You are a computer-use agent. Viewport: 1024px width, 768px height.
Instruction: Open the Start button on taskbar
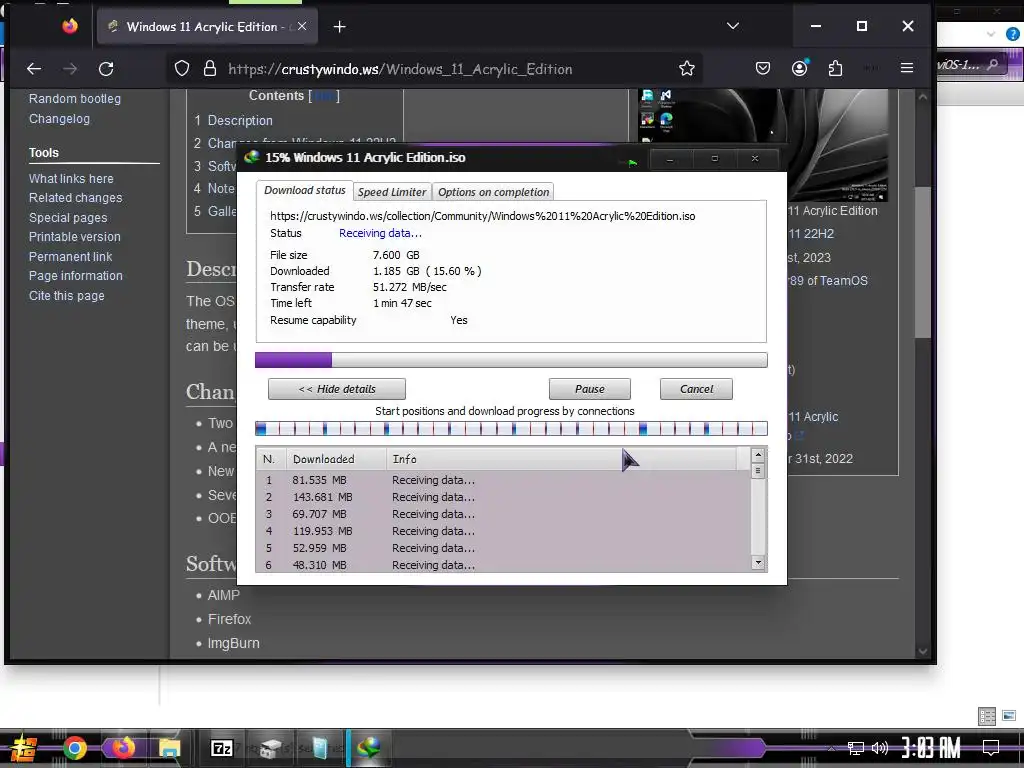pos(24,748)
